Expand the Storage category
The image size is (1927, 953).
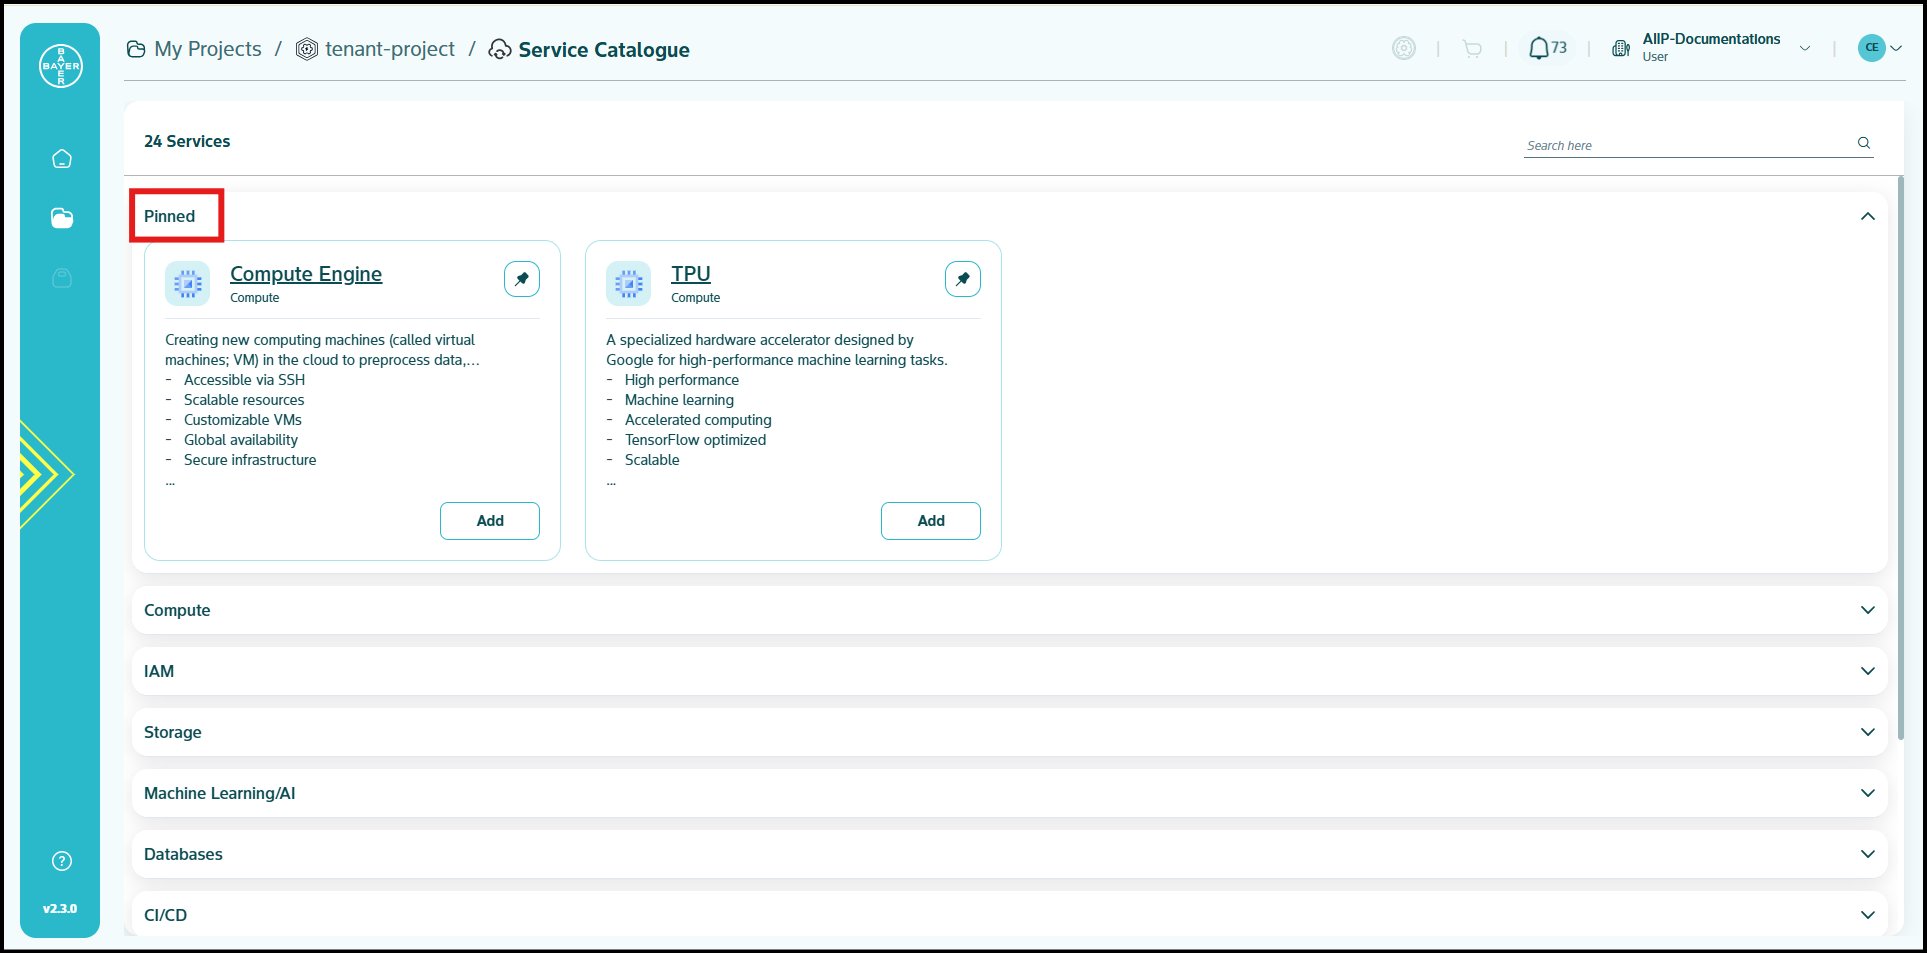point(1867,732)
